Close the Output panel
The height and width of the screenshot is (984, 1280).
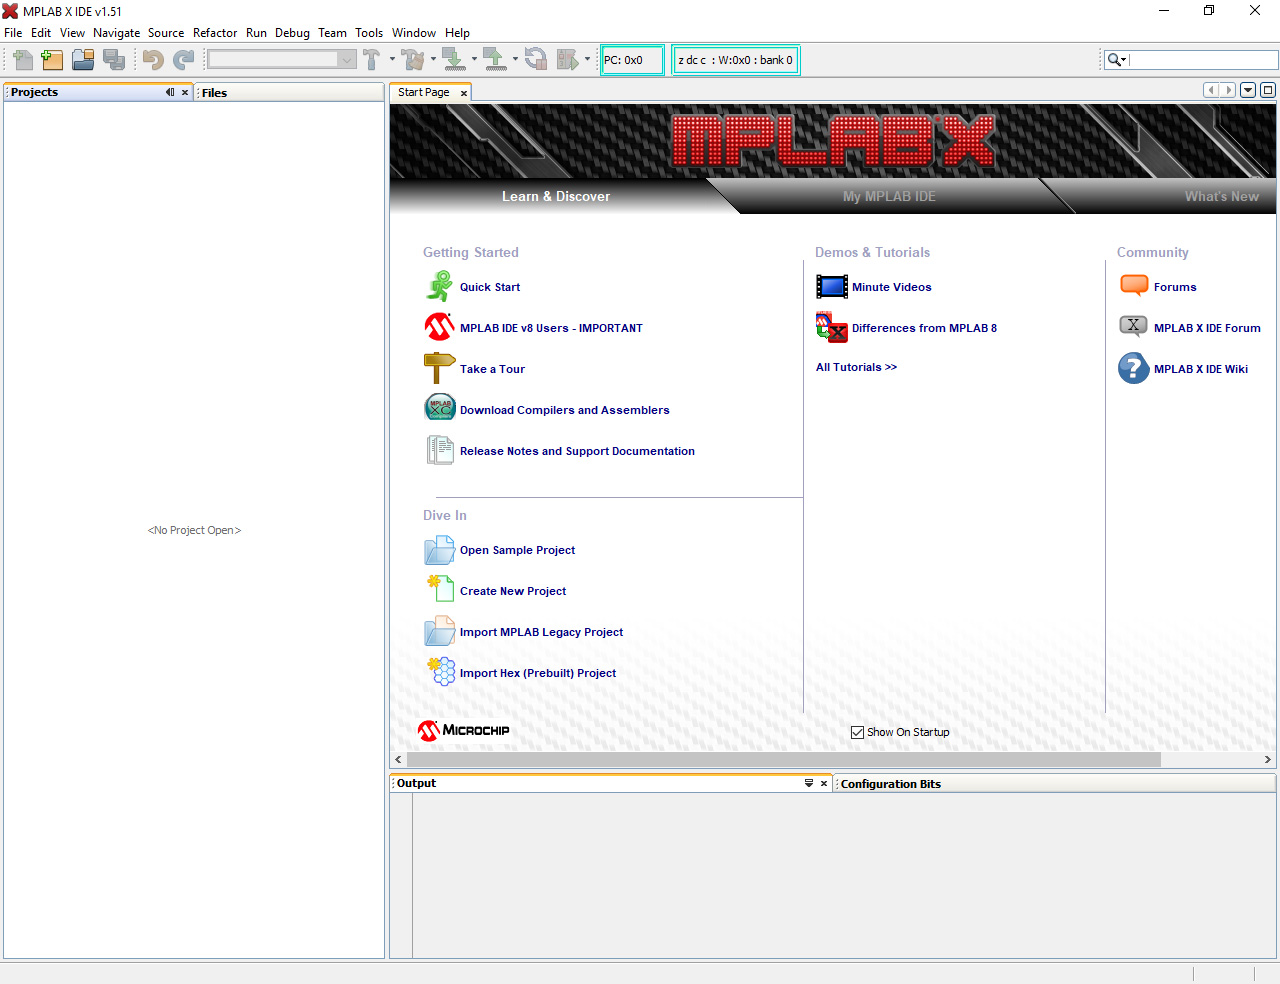(x=824, y=783)
